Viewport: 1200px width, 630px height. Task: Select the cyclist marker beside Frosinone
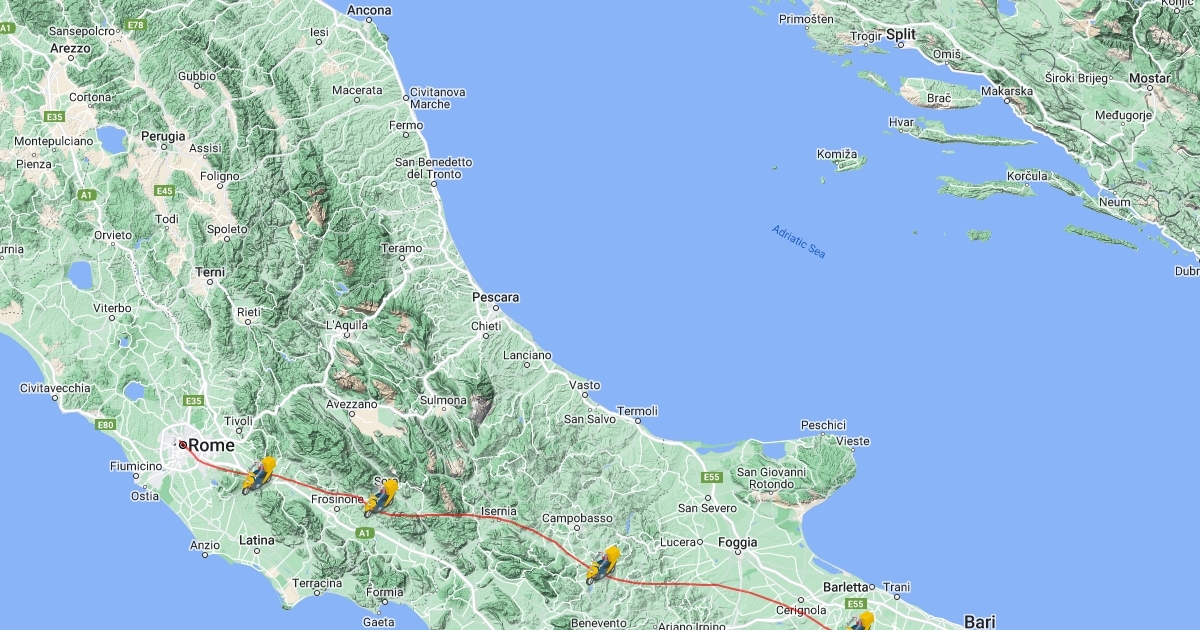tap(381, 498)
